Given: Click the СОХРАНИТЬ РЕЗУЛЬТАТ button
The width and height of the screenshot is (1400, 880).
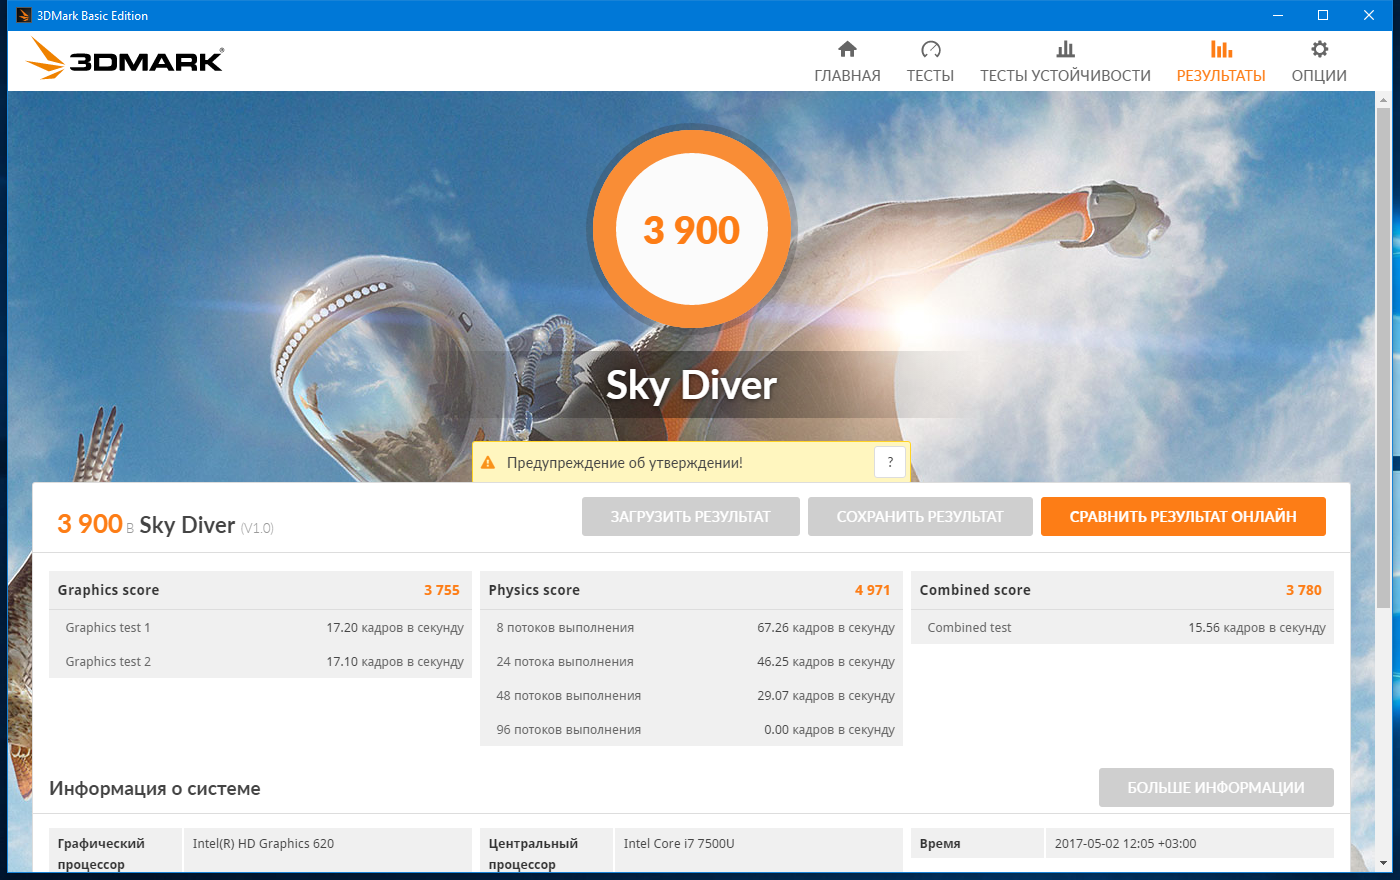Looking at the screenshot, I should point(920,517).
